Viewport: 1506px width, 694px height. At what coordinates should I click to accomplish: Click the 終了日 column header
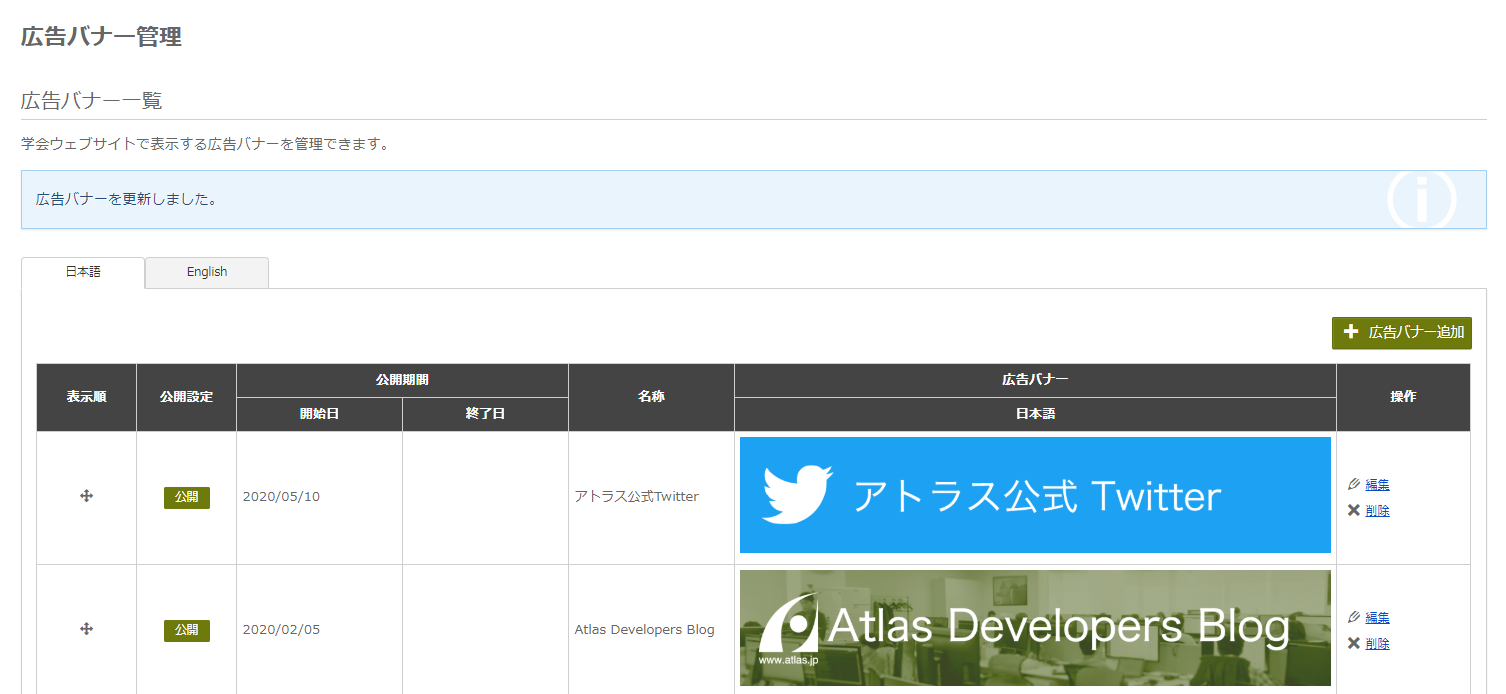pyautogui.click(x=485, y=414)
